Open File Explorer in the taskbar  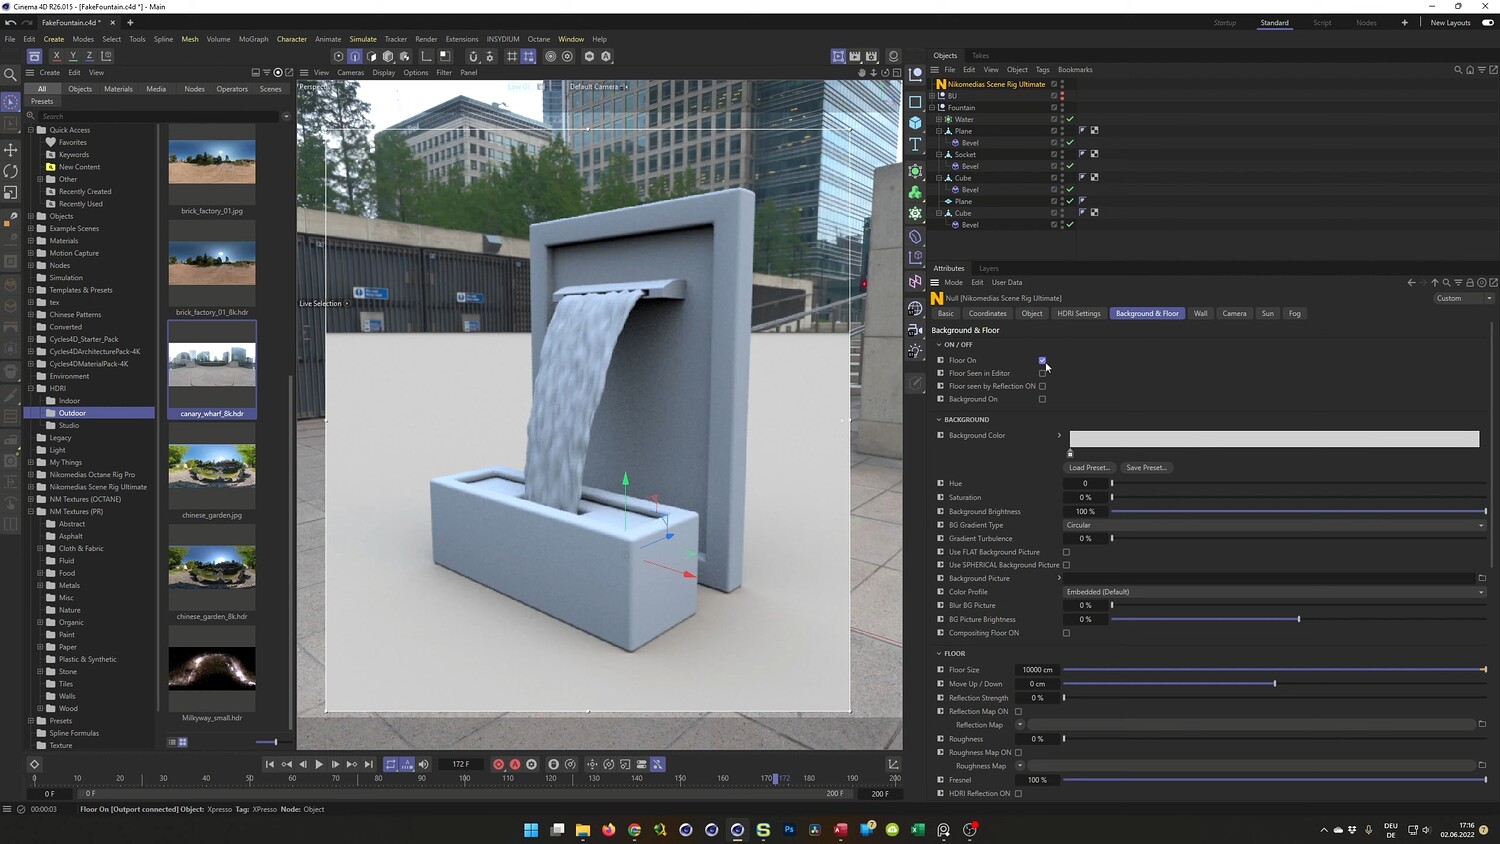583,830
